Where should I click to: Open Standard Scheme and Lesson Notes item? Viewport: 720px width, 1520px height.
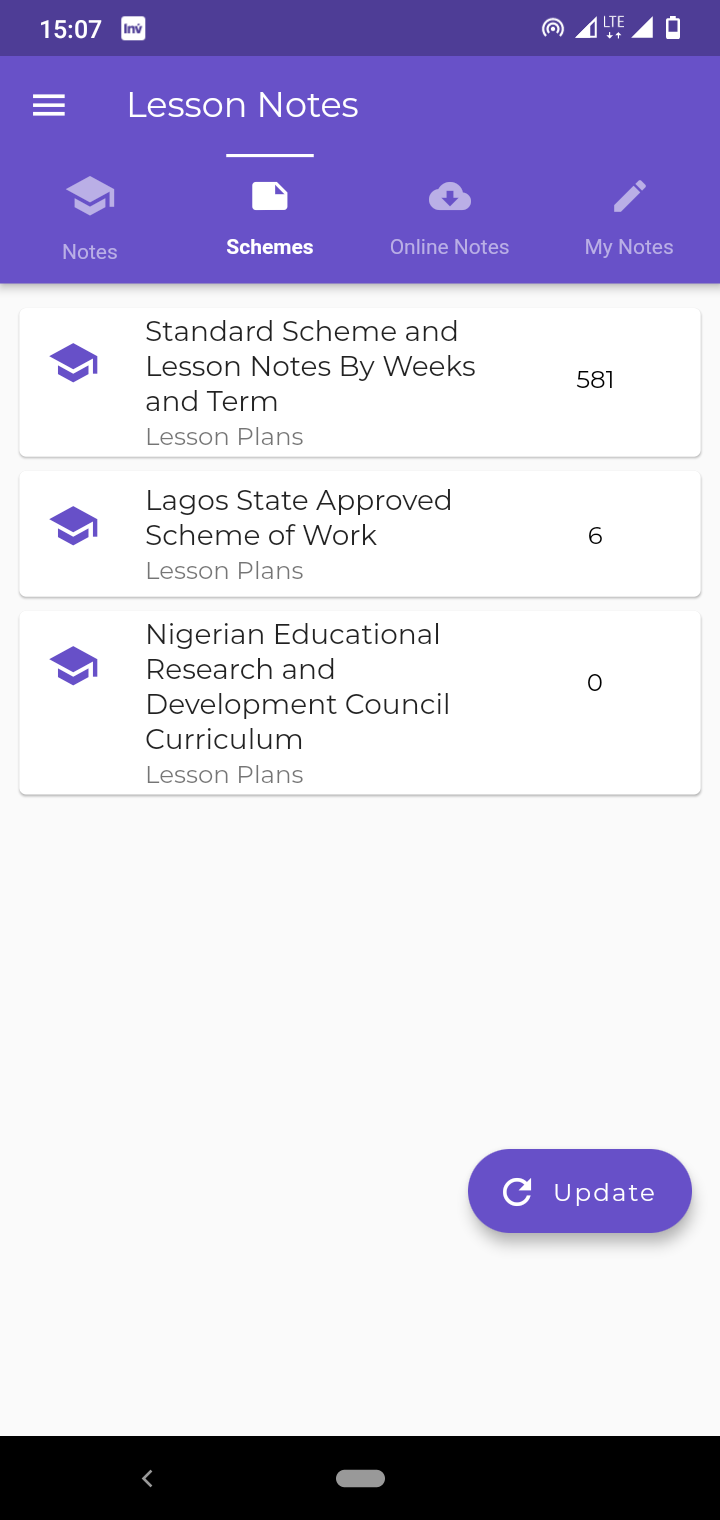[x=360, y=383]
